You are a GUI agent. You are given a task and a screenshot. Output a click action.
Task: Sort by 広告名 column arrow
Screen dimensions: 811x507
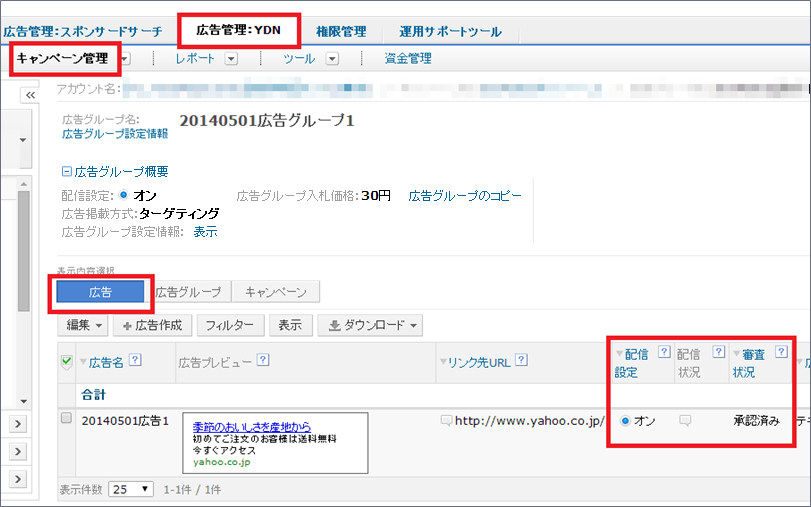coord(83,362)
